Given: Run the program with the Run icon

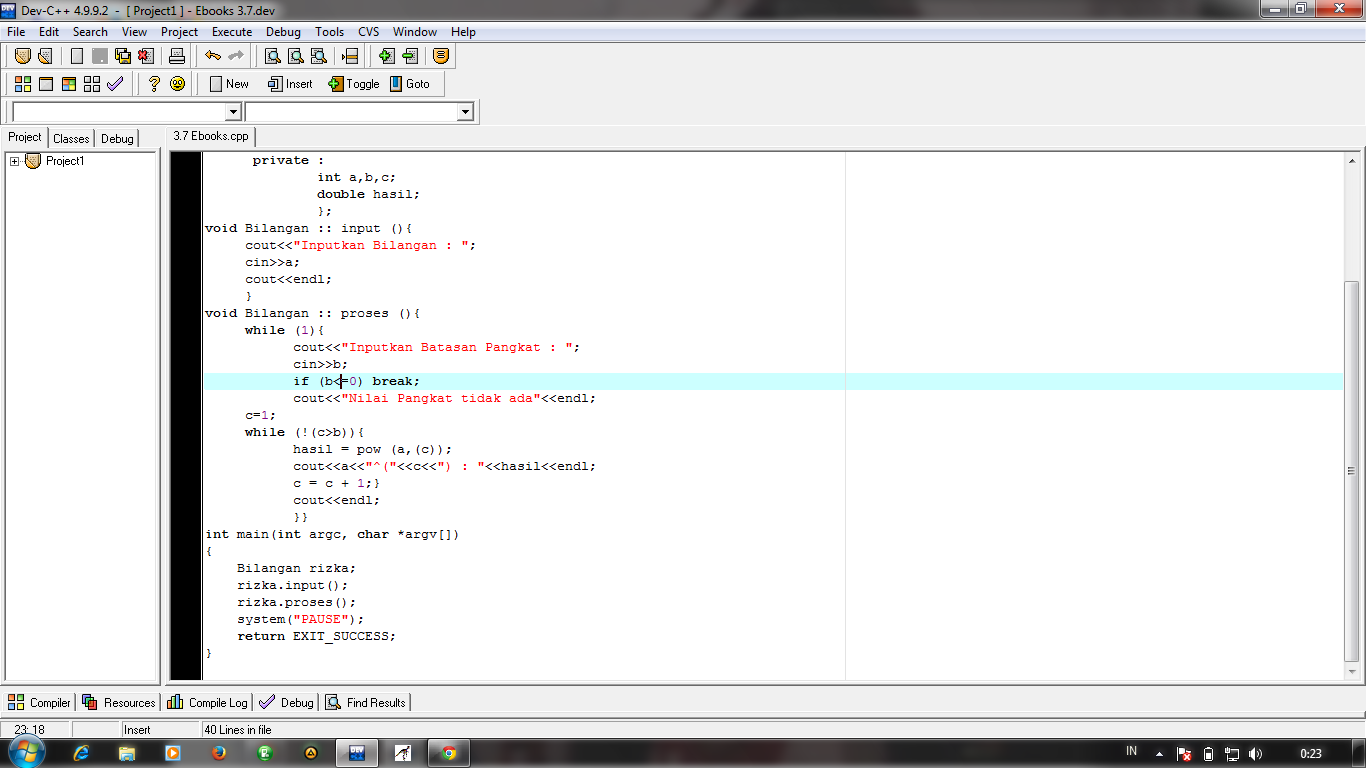Looking at the screenshot, I should click(x=46, y=84).
